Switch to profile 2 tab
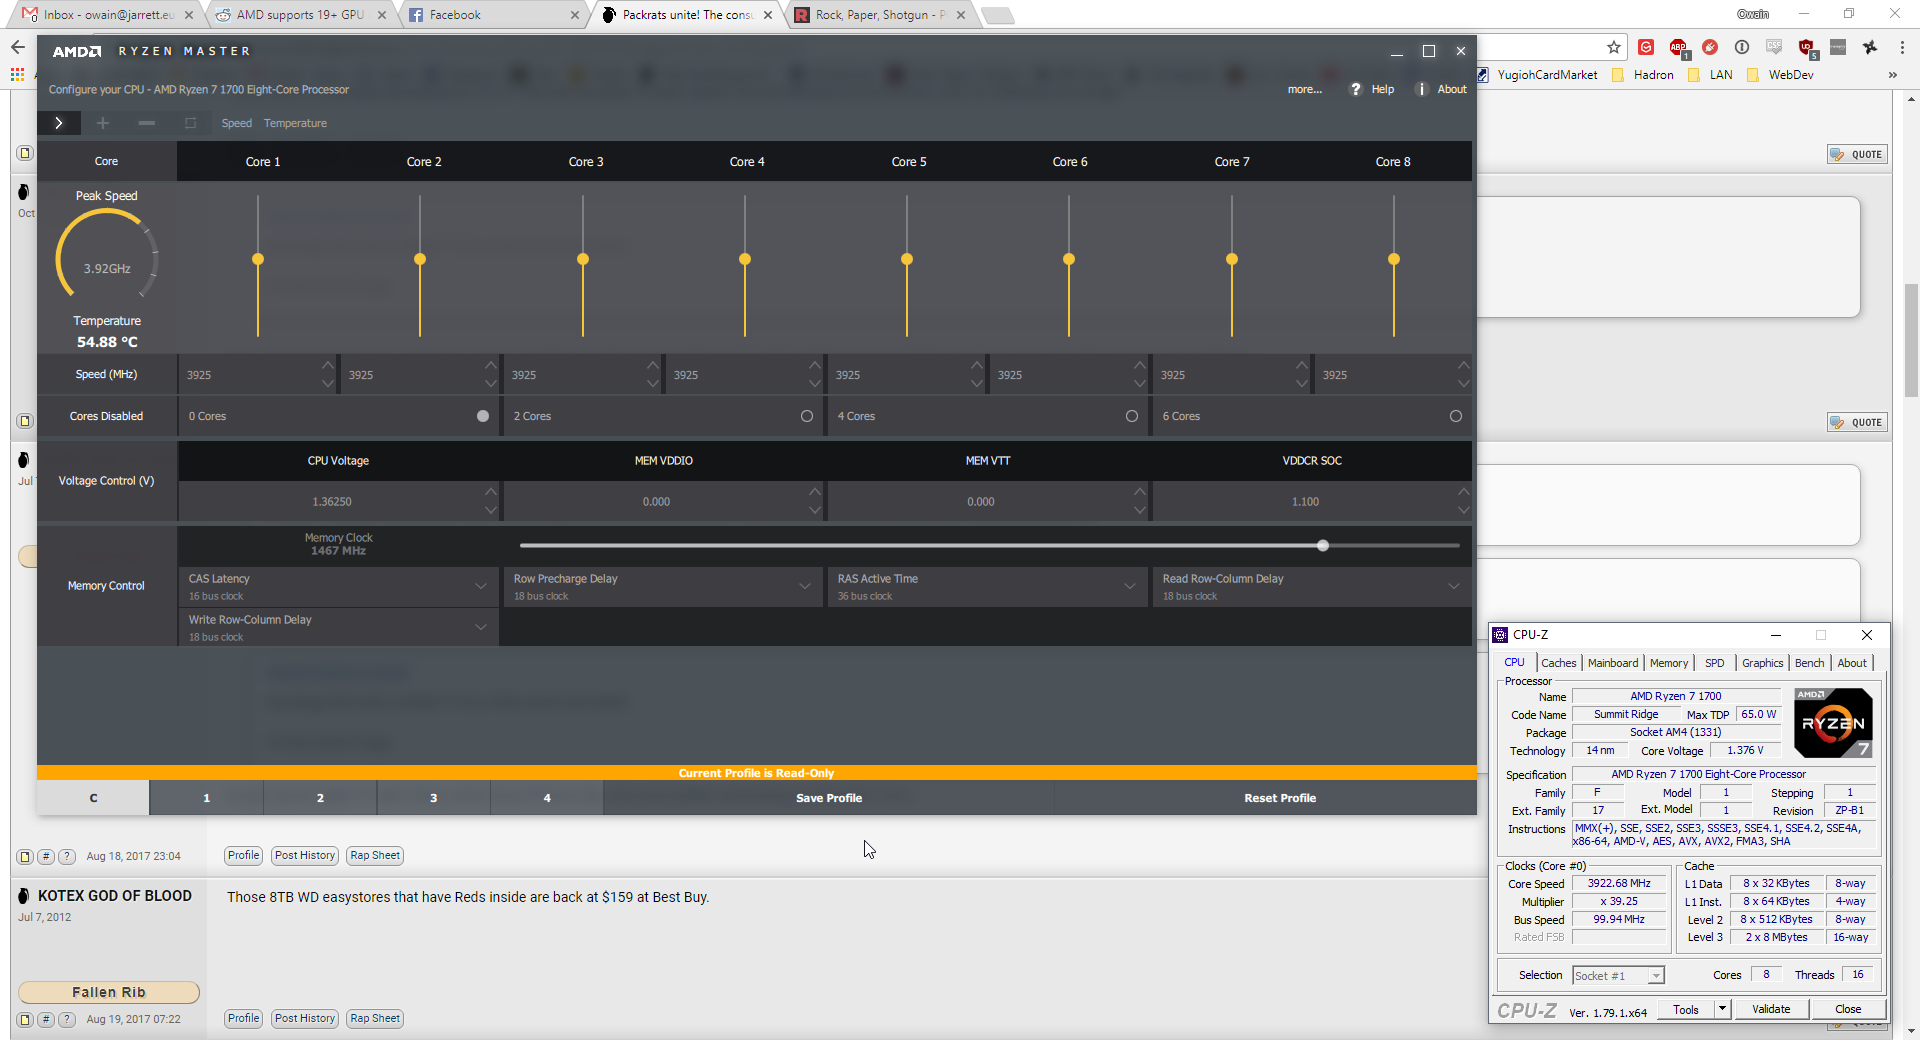The height and width of the screenshot is (1040, 1920). pos(320,798)
